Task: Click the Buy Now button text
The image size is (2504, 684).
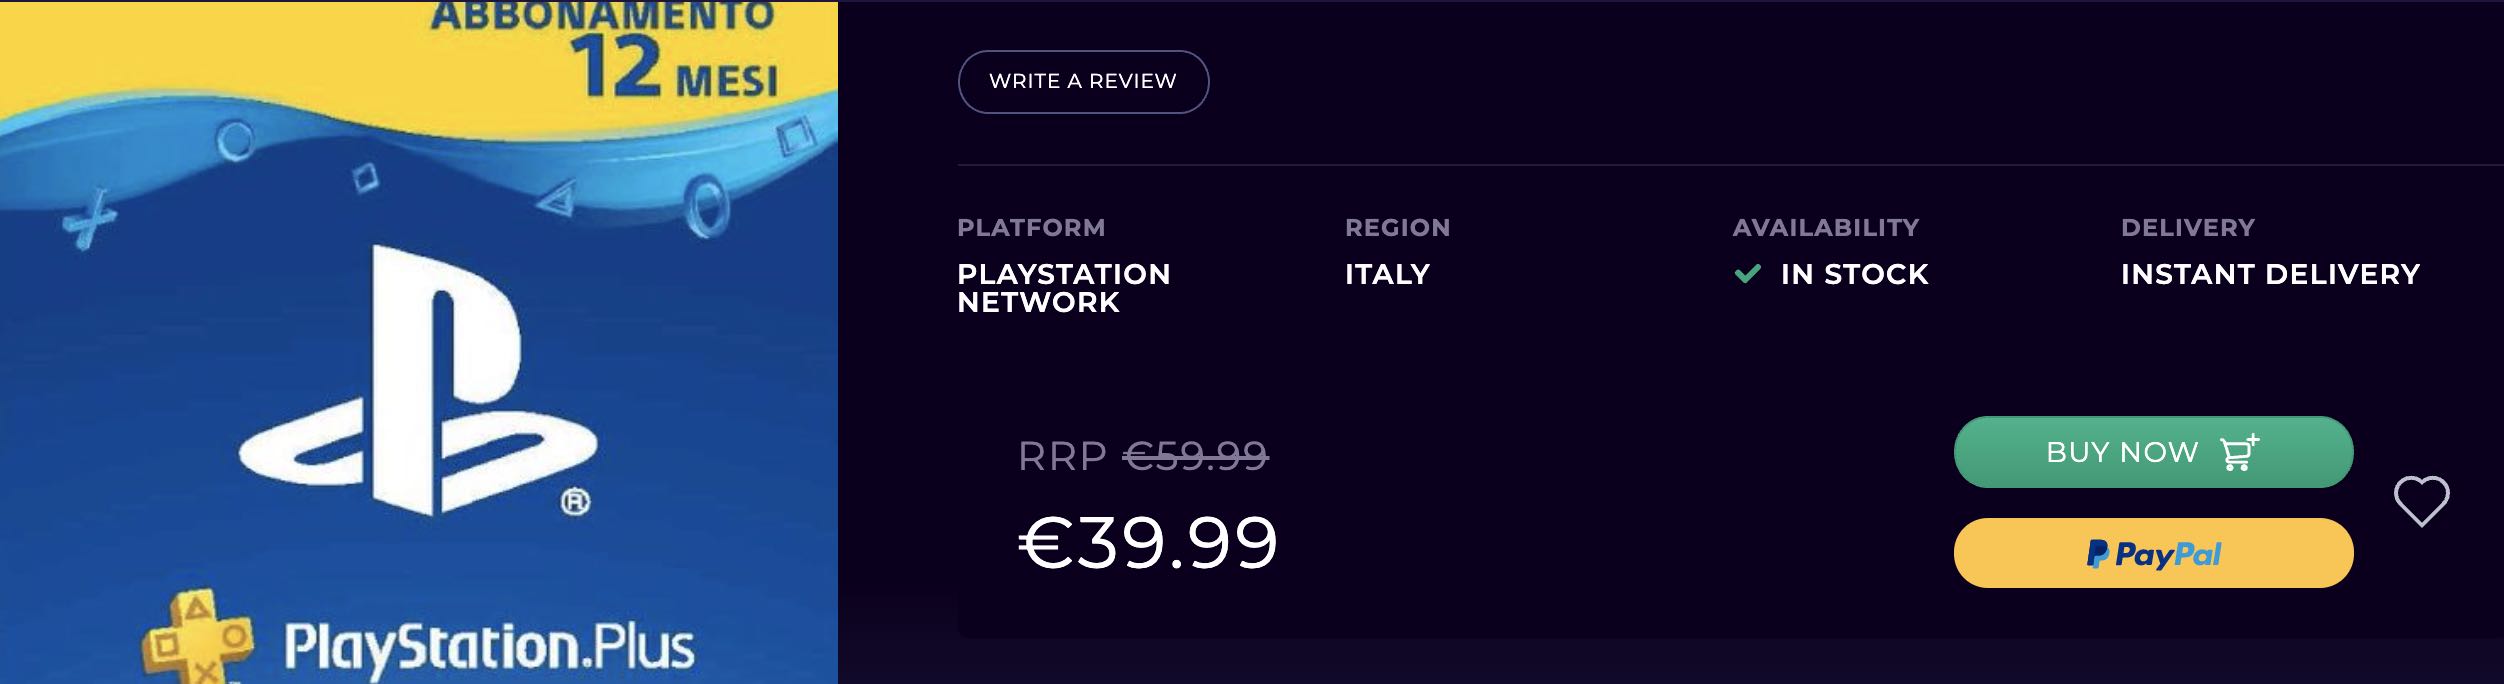Action: pyautogui.click(x=2122, y=452)
